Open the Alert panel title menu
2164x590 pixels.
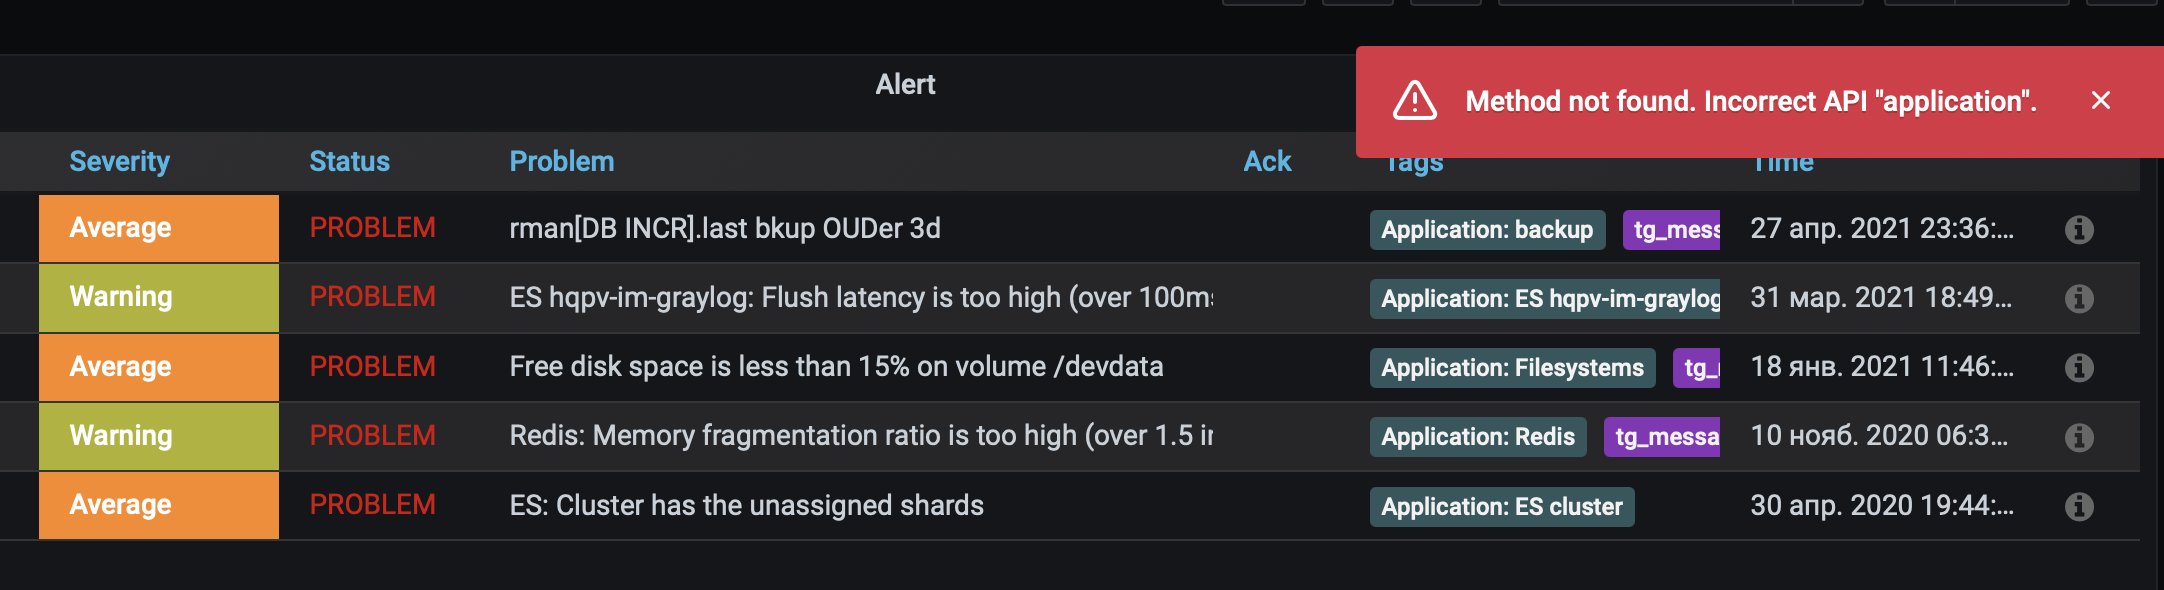905,84
